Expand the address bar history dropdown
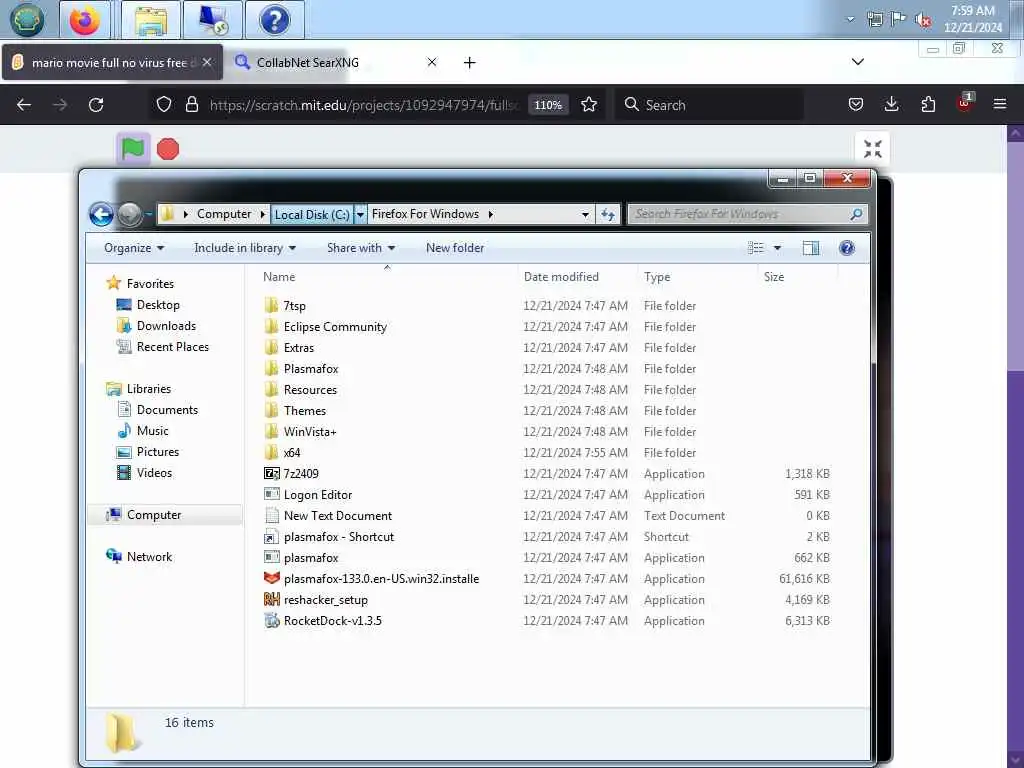This screenshot has width=1024, height=768. pyautogui.click(x=585, y=214)
